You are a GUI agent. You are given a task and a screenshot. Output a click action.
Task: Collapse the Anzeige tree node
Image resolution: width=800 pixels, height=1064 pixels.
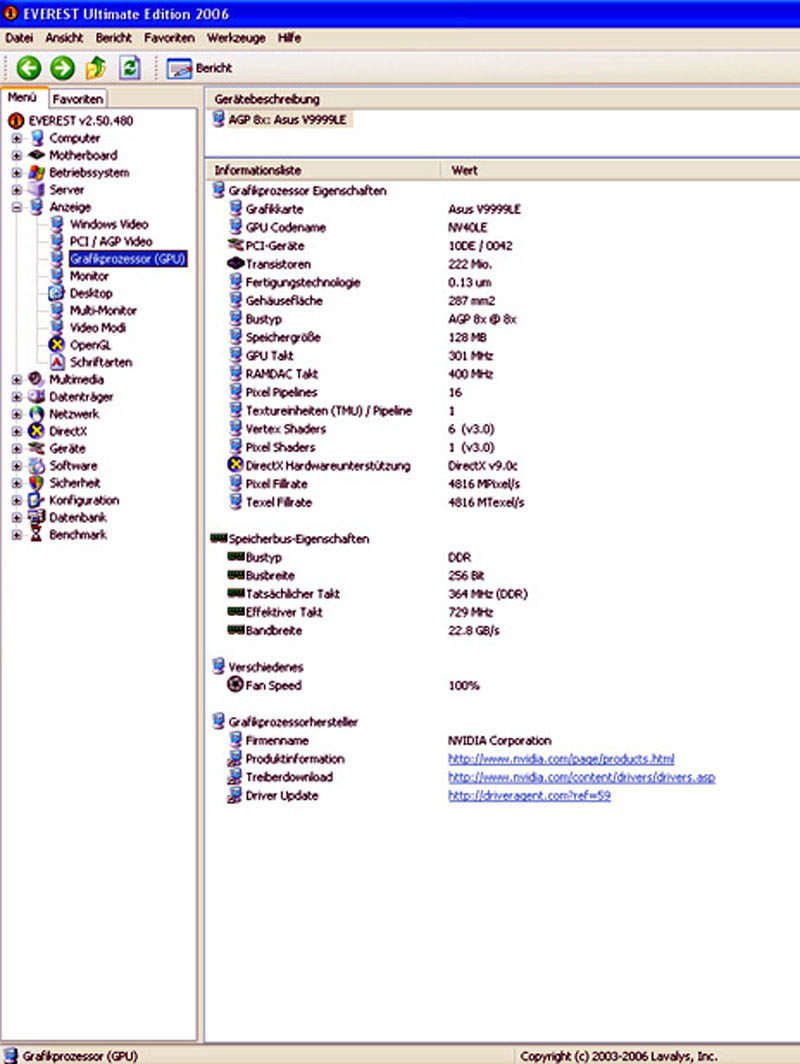pyautogui.click(x=17, y=208)
